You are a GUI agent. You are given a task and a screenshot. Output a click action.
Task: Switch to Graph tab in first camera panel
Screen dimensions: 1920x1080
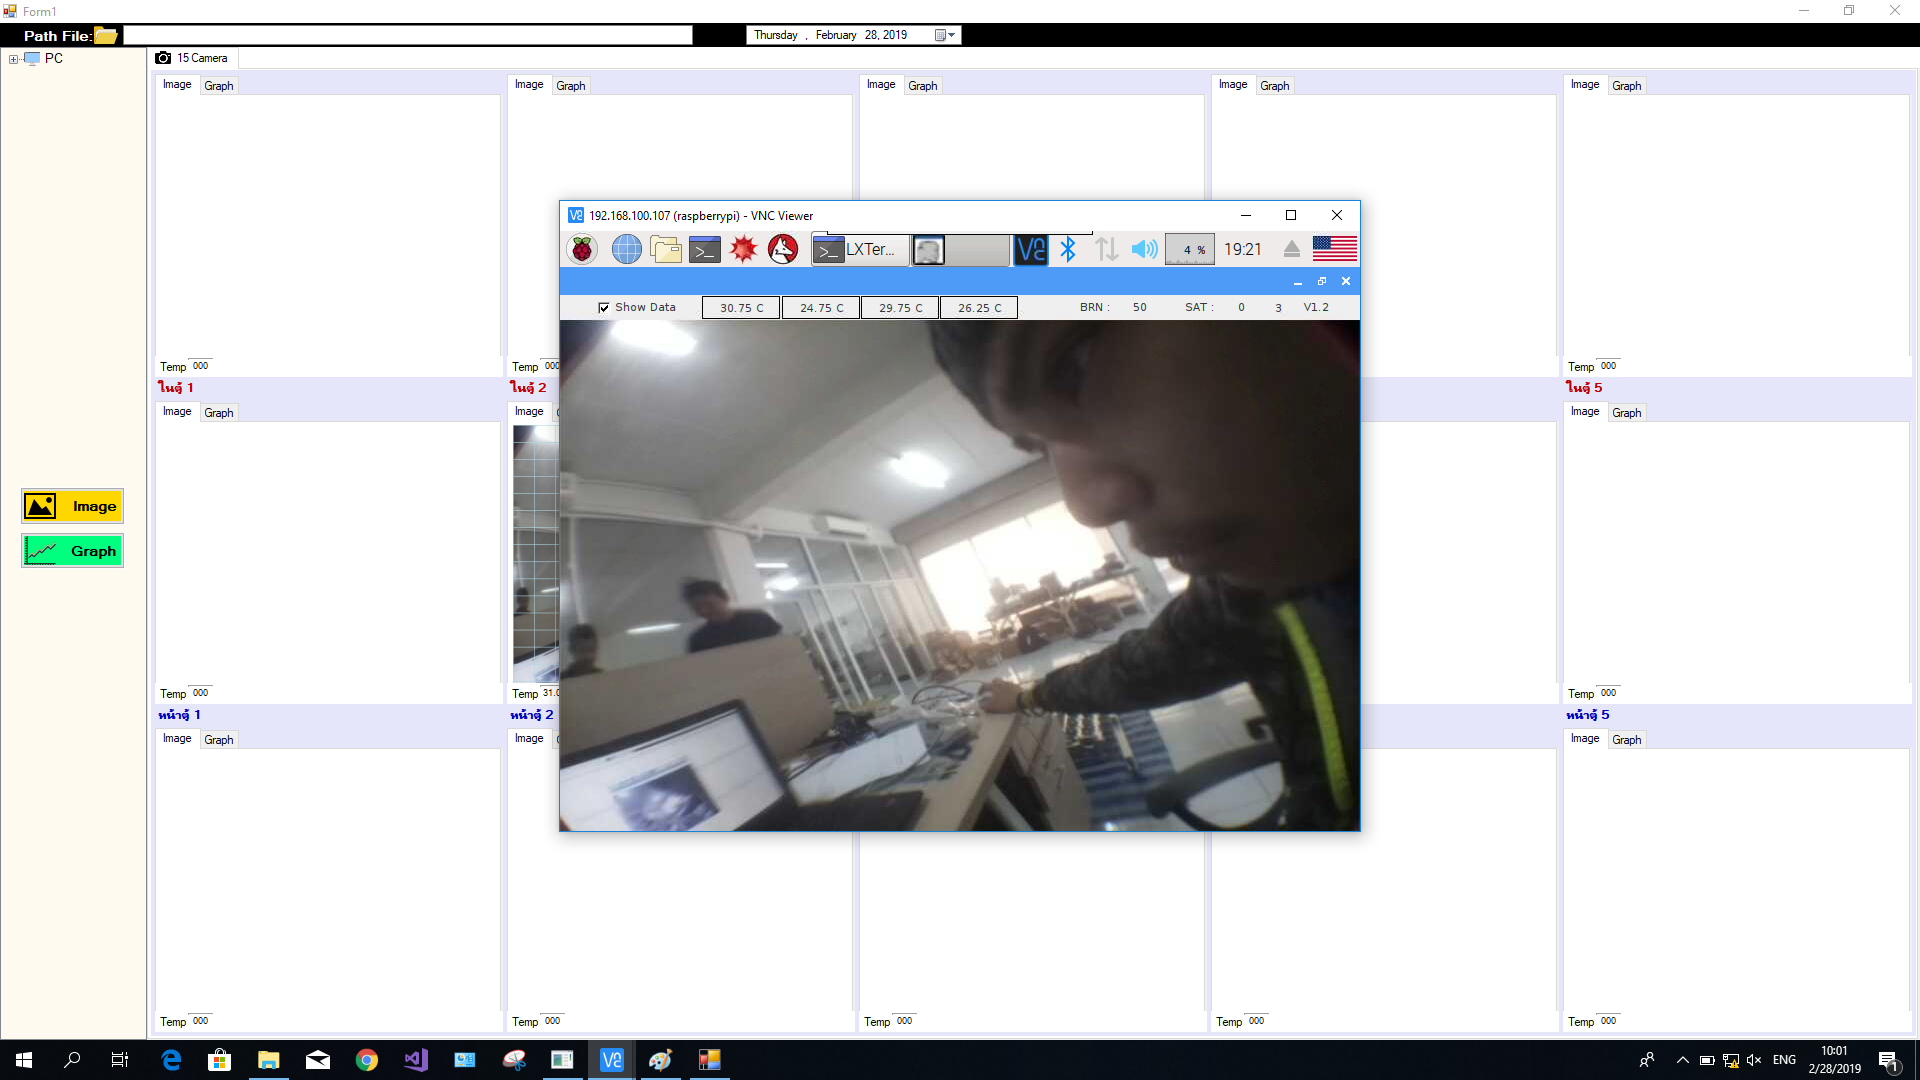point(218,86)
